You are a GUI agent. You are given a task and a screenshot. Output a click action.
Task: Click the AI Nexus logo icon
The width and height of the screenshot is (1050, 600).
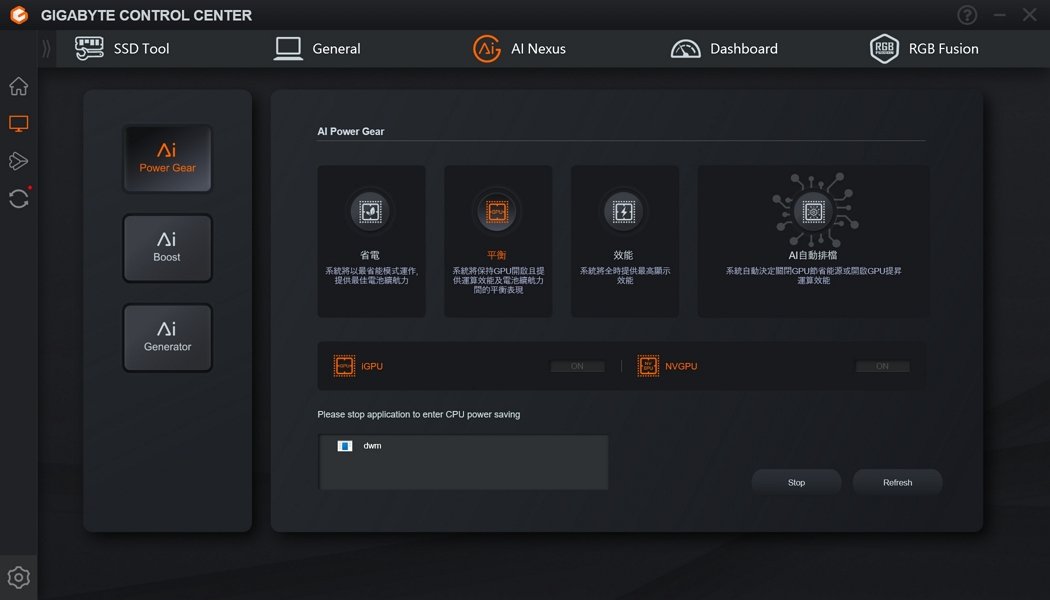(x=487, y=49)
